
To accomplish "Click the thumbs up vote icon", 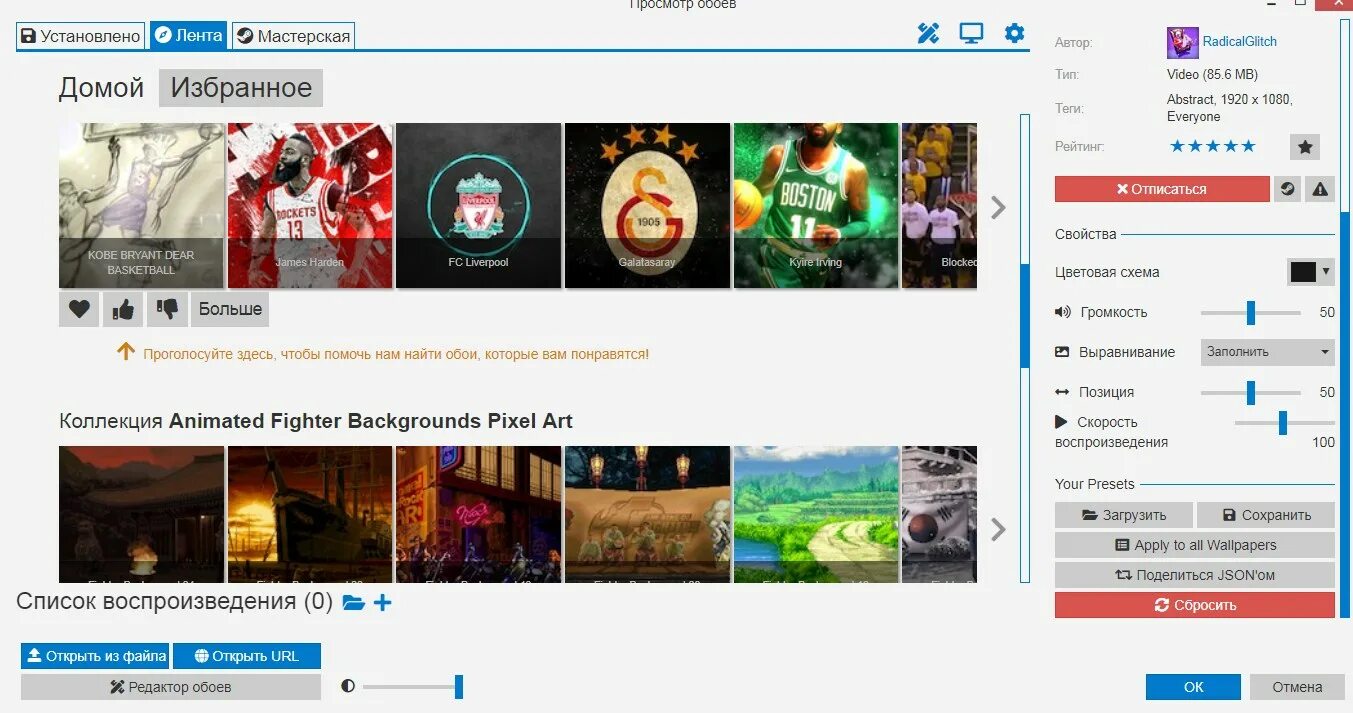I will pyautogui.click(x=123, y=309).
